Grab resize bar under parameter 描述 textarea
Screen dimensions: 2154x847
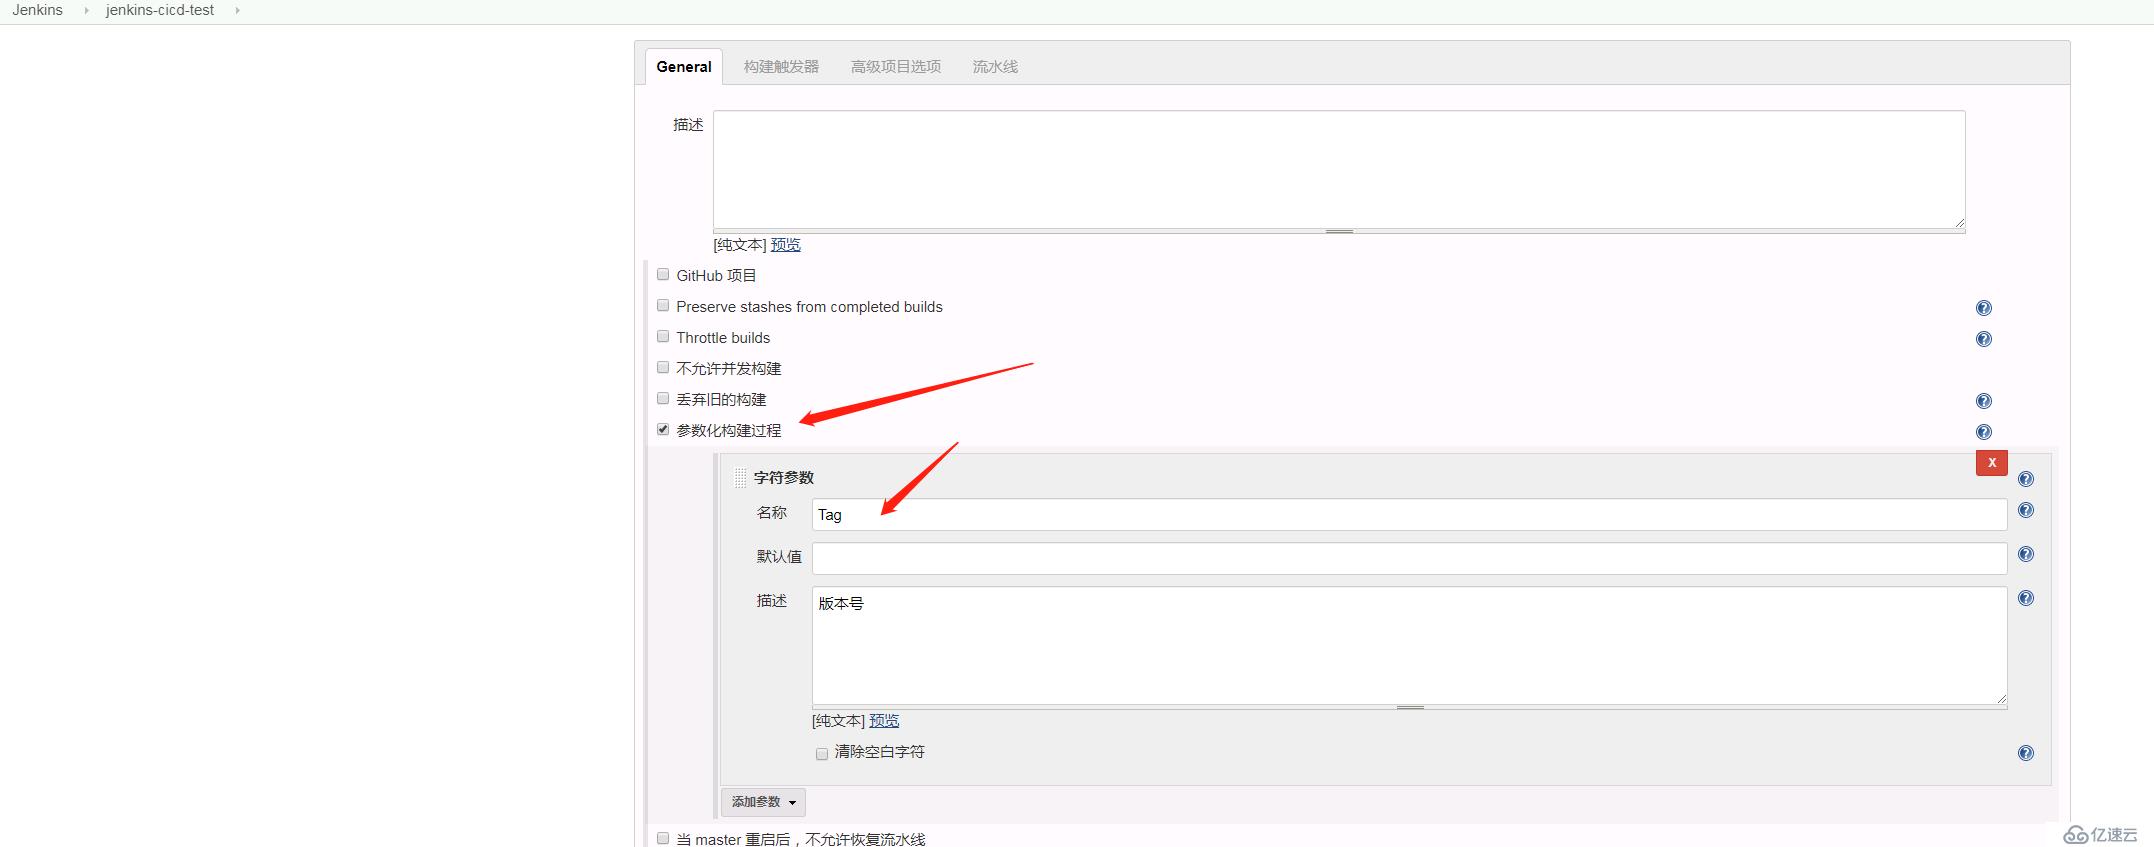(x=1410, y=707)
